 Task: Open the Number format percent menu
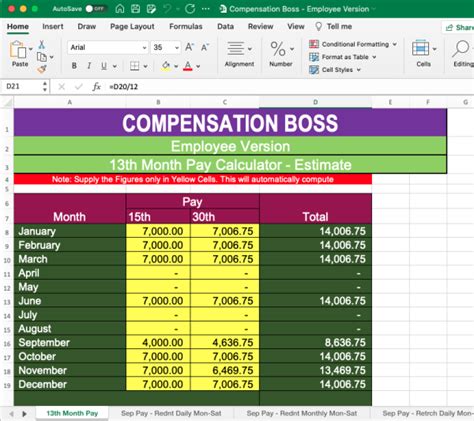click(281, 54)
